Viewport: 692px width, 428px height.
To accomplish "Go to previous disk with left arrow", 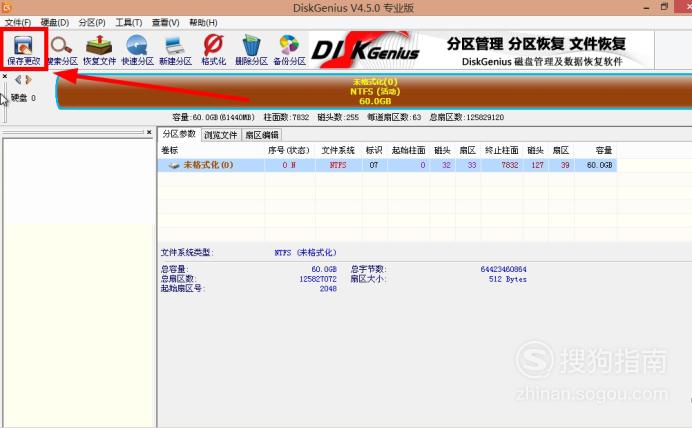I will click(18, 79).
